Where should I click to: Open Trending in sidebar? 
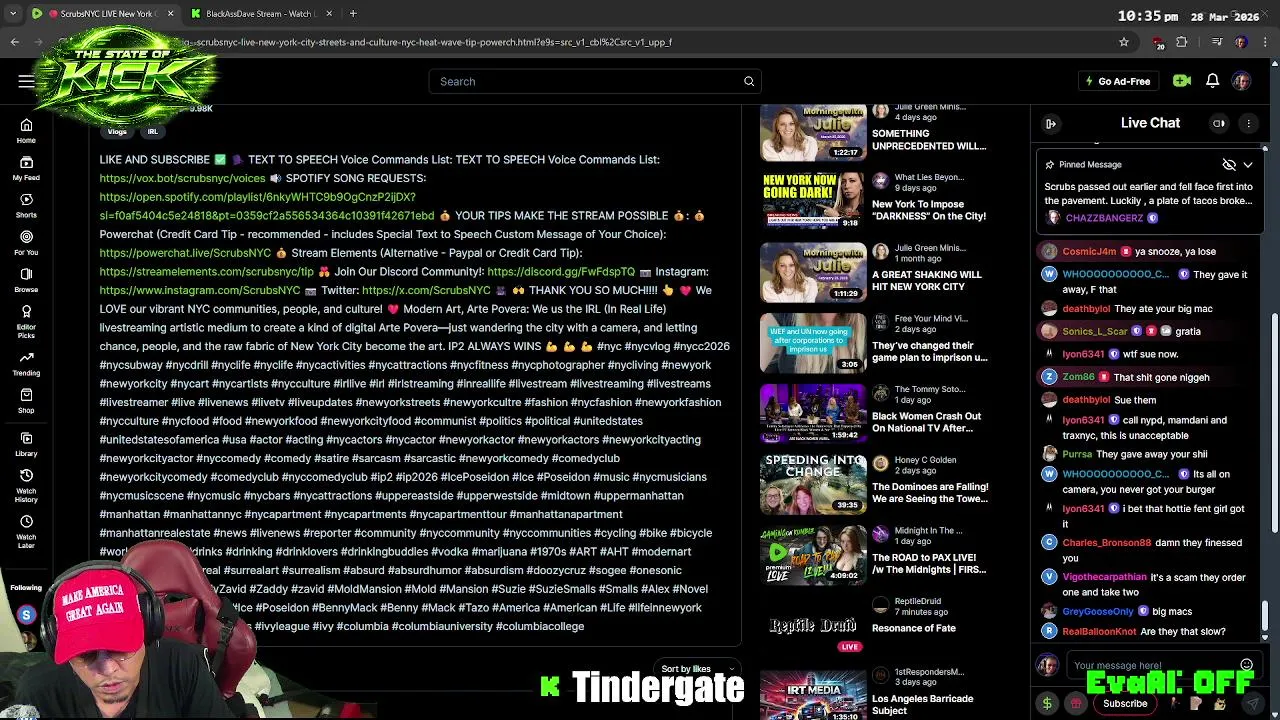26,362
